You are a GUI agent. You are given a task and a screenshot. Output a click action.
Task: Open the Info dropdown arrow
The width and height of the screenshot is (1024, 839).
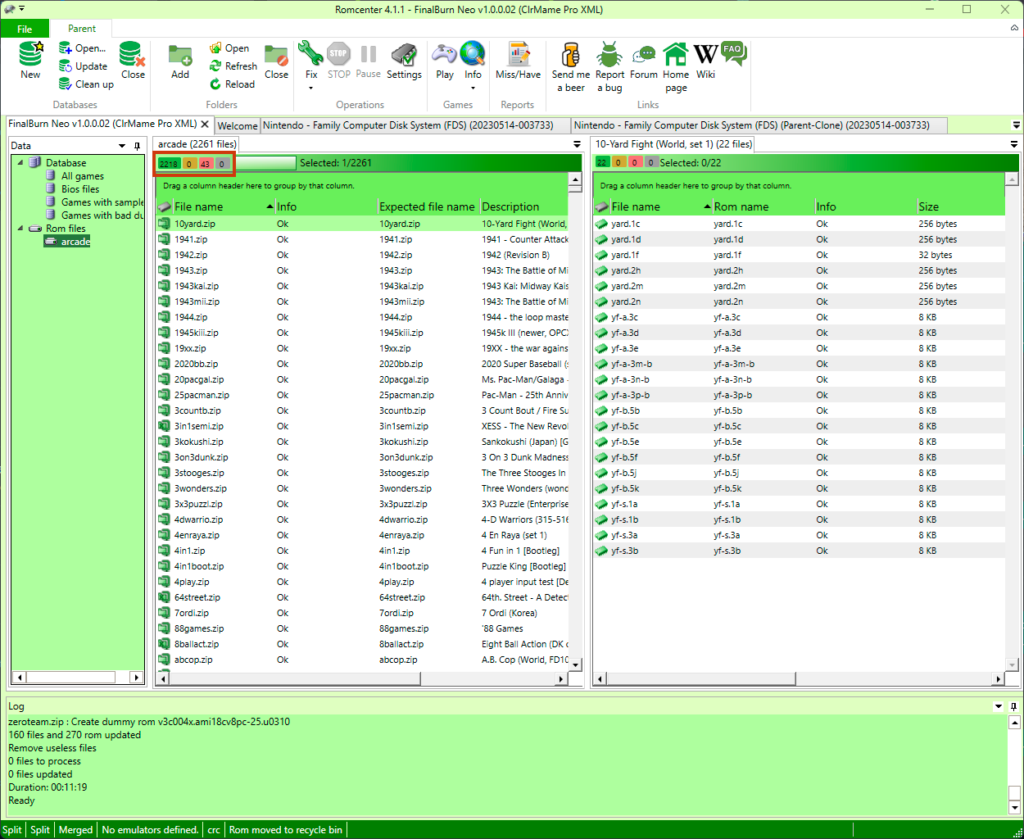coord(473,88)
